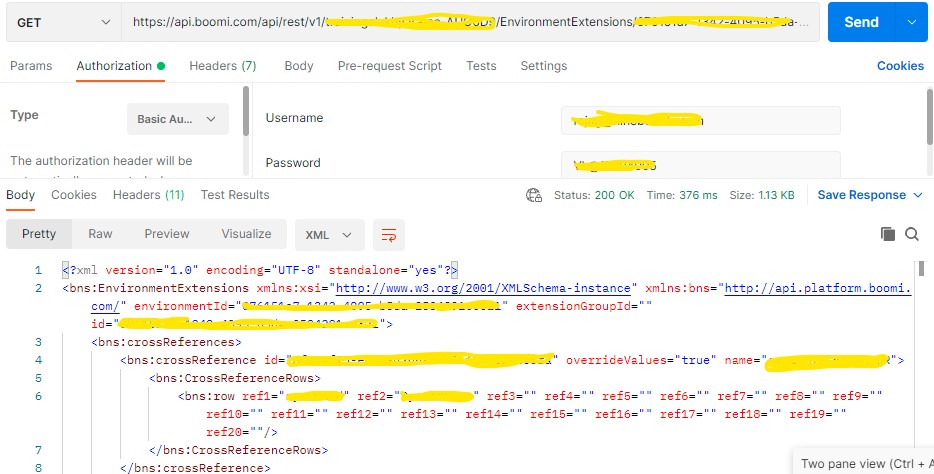934x474 pixels.
Task: Open the response search magnifier icon
Action: coord(912,234)
